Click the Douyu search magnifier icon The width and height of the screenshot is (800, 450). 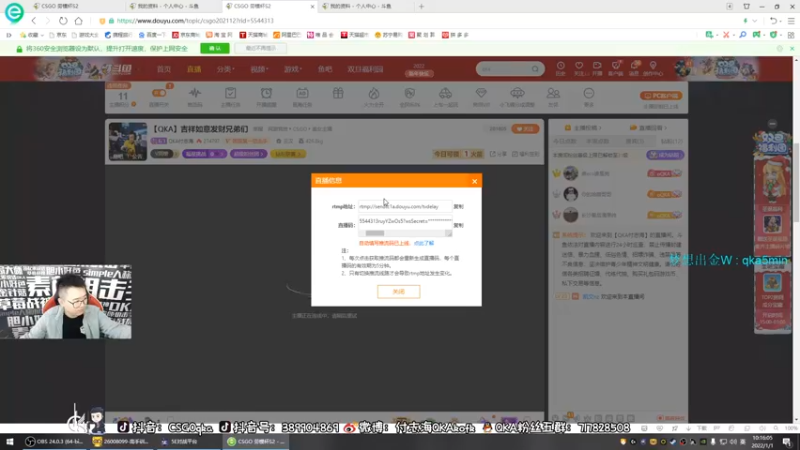click(x=535, y=69)
